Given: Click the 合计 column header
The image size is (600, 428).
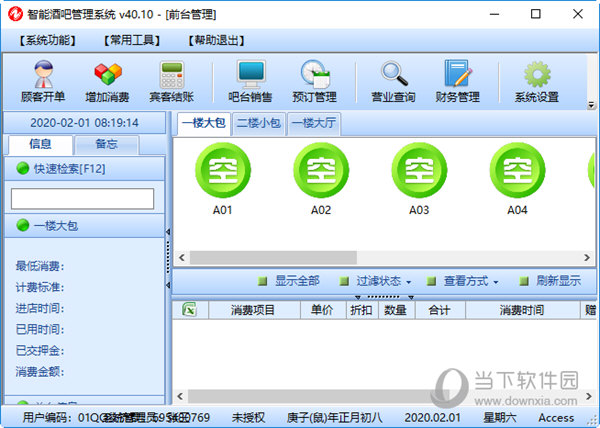Looking at the screenshot, I should click(440, 310).
